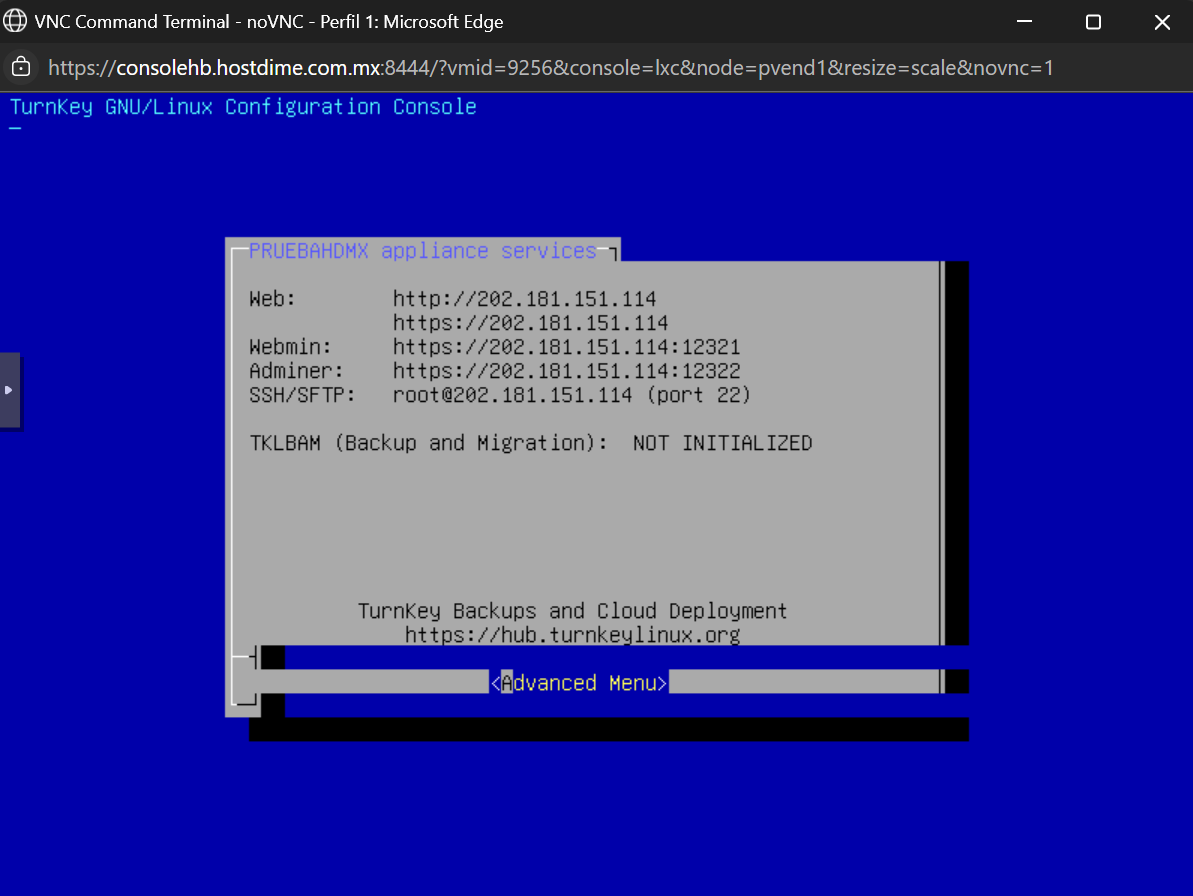Click the globe icon in the title bar
This screenshot has width=1193, height=896.
[x=15, y=21]
